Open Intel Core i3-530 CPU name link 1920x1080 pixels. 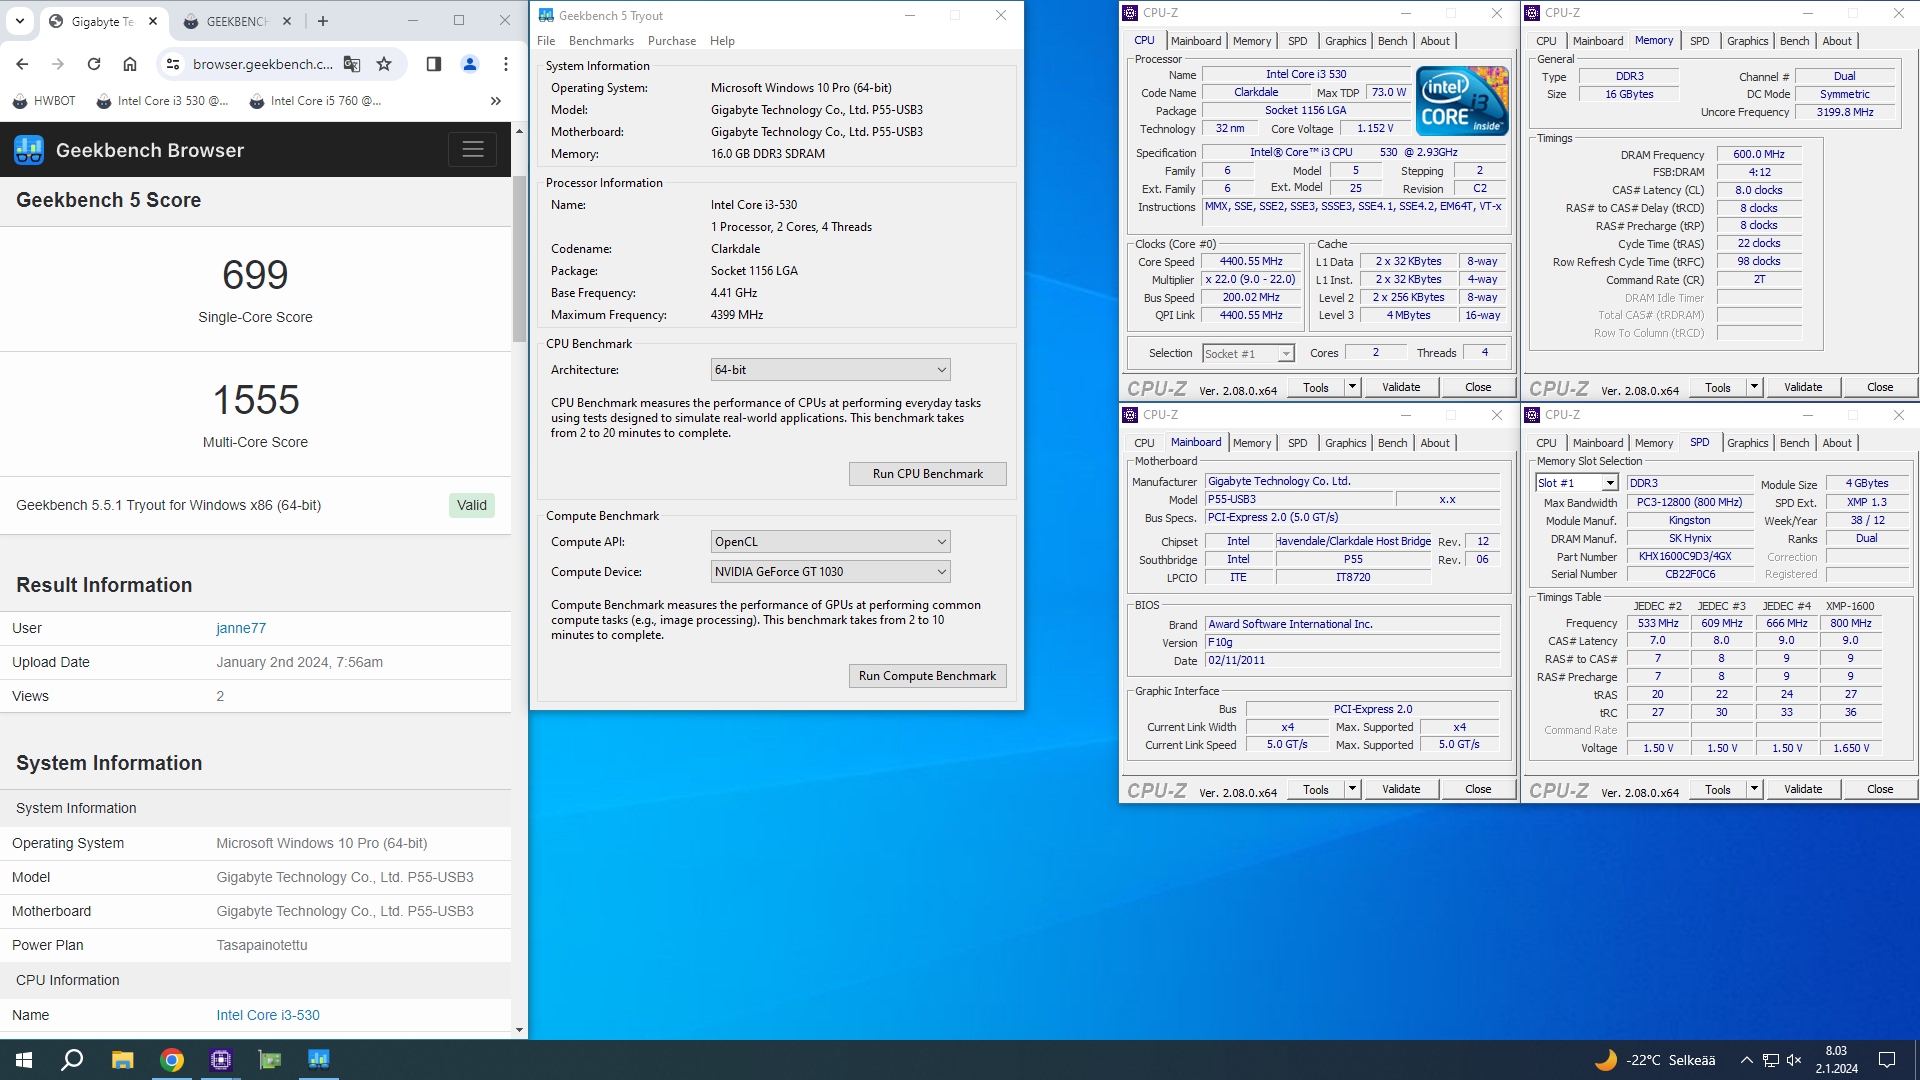[268, 1015]
